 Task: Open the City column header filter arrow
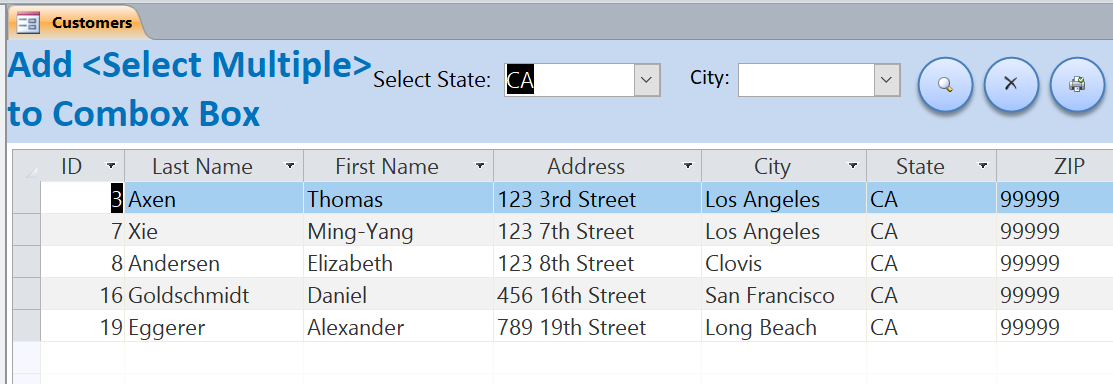[x=852, y=166]
